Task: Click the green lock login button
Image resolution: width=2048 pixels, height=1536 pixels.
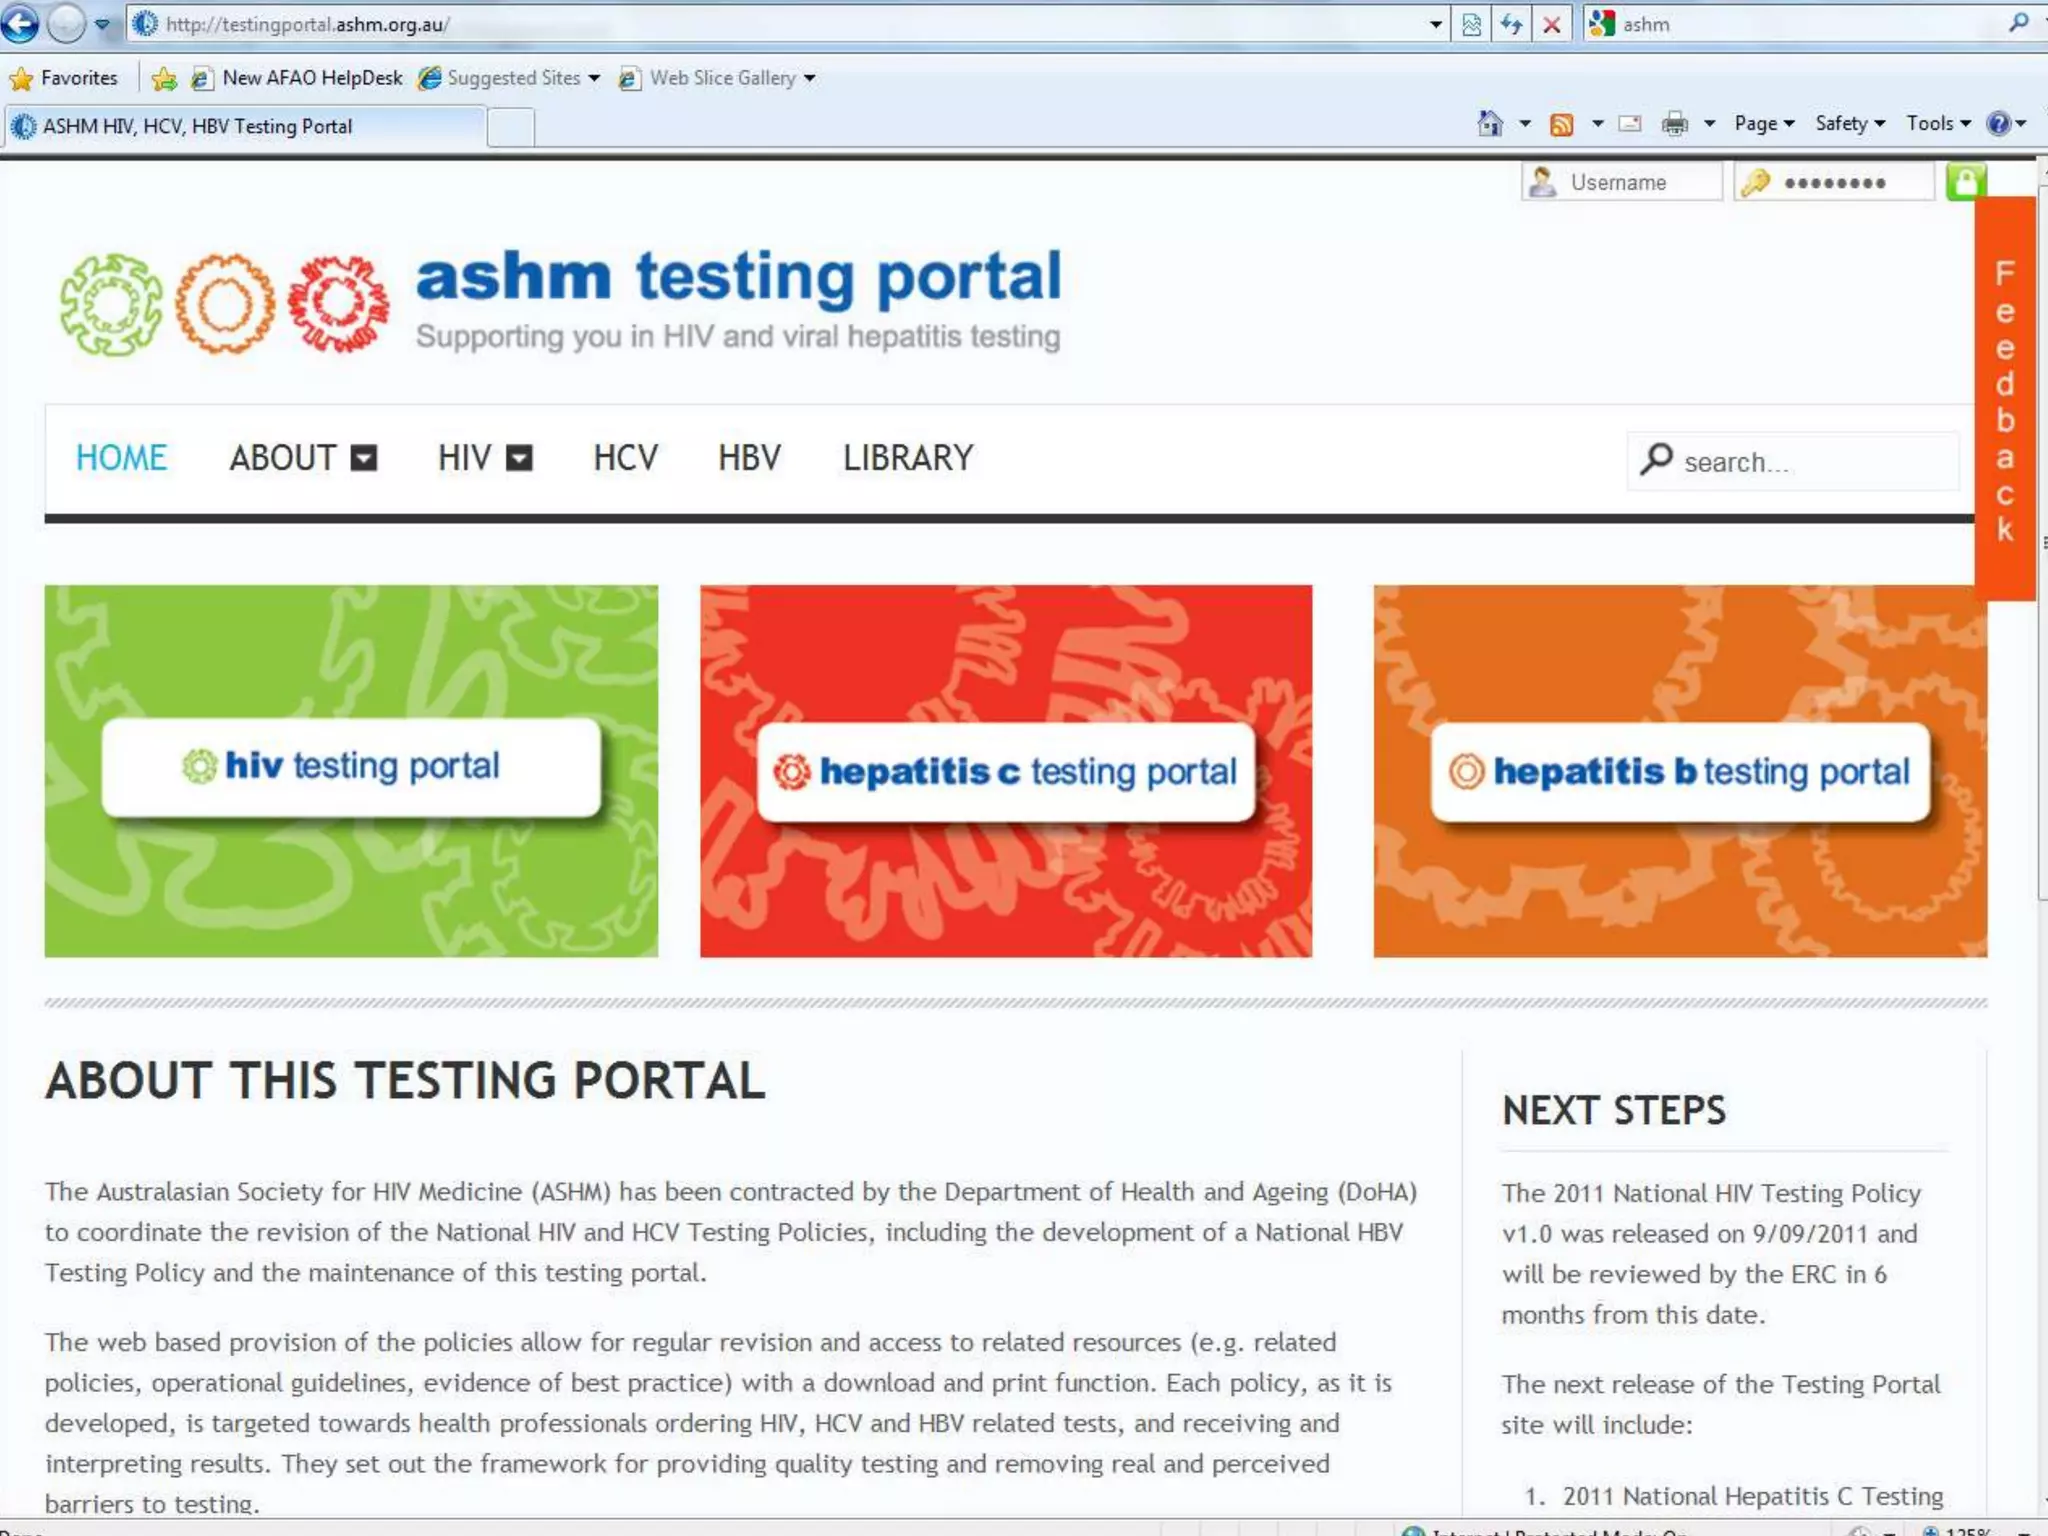Action: (x=1965, y=182)
